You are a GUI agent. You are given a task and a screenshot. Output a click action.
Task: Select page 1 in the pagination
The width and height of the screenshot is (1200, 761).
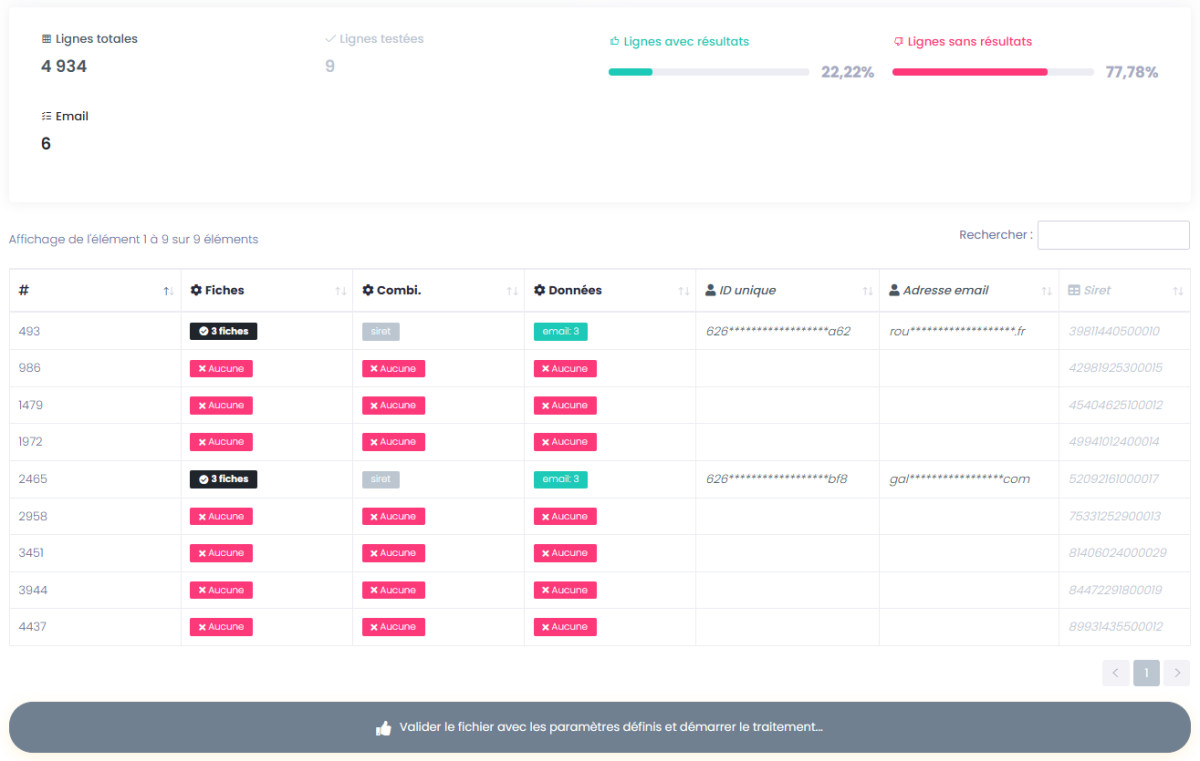(x=1146, y=673)
